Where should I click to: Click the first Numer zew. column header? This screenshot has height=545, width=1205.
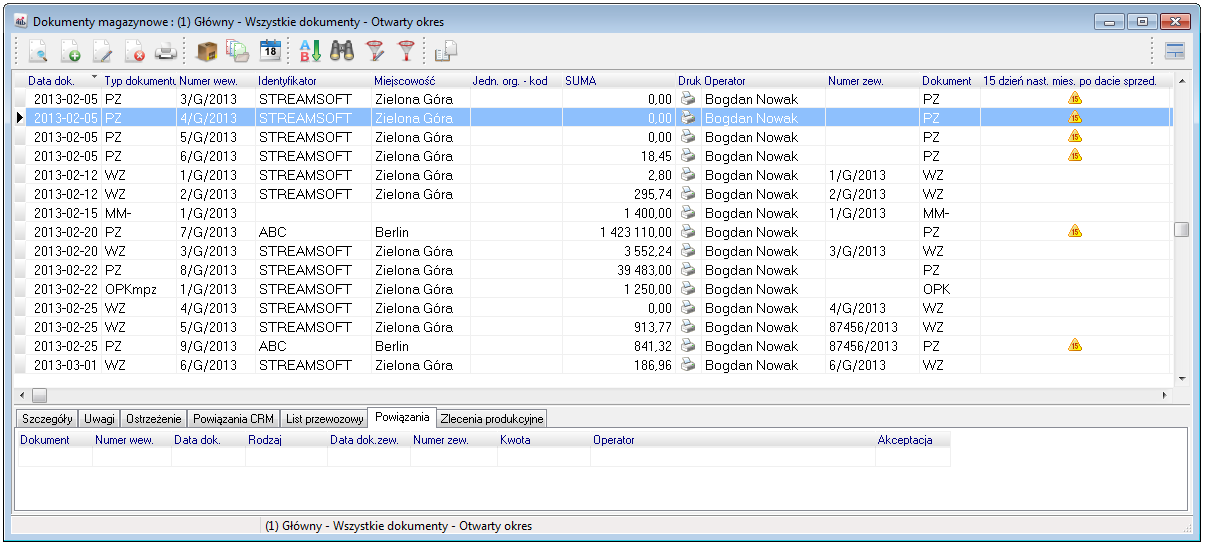click(x=872, y=81)
